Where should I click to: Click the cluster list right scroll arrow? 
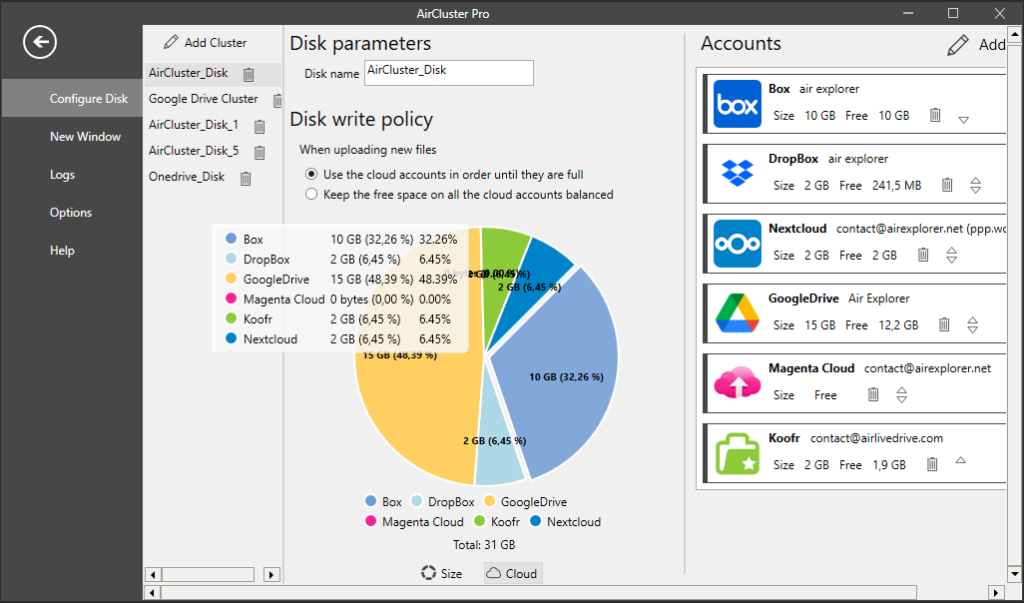click(272, 575)
